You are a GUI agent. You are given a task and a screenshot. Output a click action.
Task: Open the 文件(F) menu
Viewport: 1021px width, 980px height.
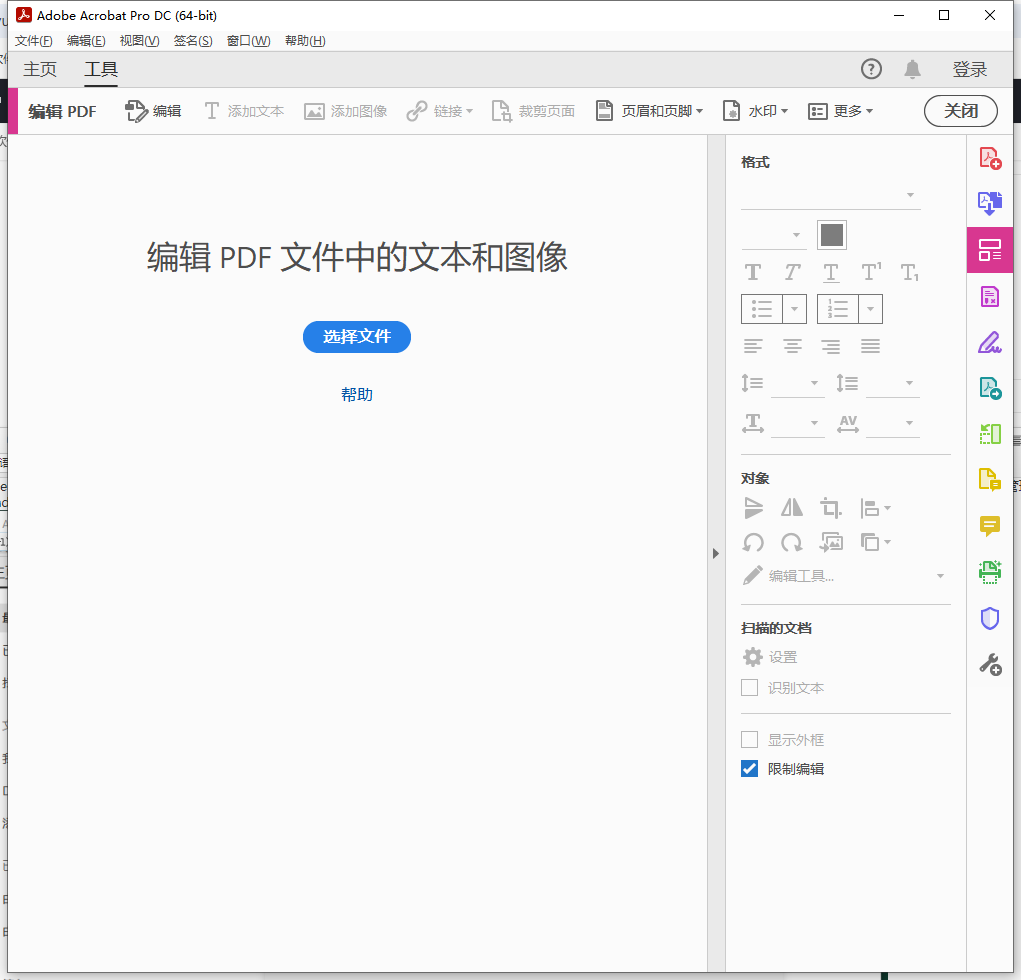[x=34, y=41]
